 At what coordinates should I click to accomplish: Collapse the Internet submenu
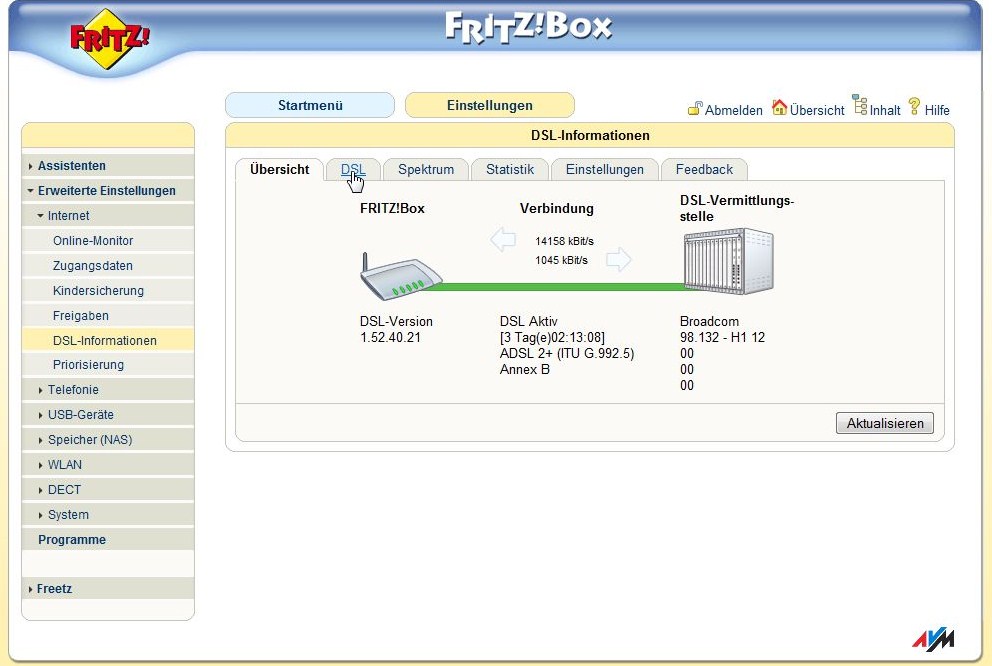tap(108, 216)
